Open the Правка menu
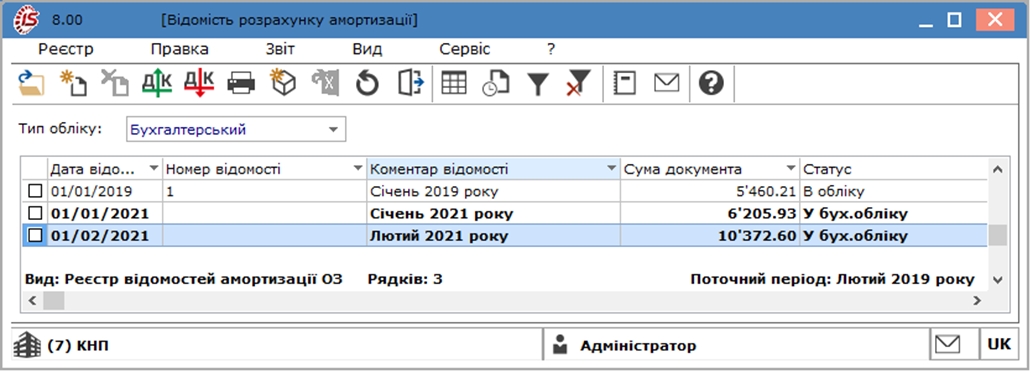This screenshot has height=374, width=1033. point(180,49)
